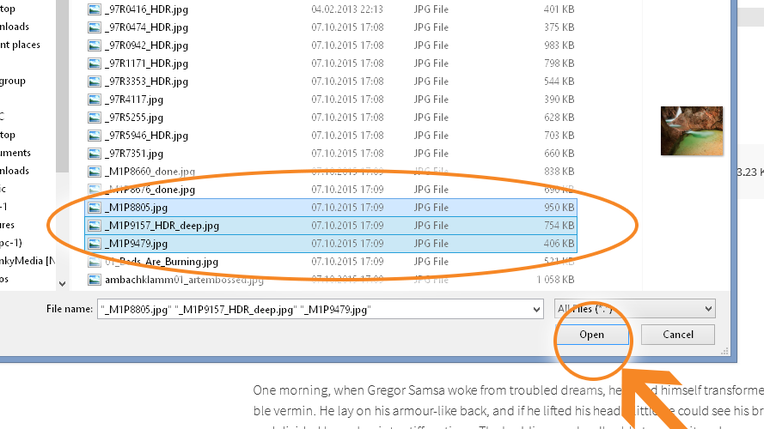Click the waterfall preview thumbnail
Viewport: 764px width, 429px height.
[686, 131]
